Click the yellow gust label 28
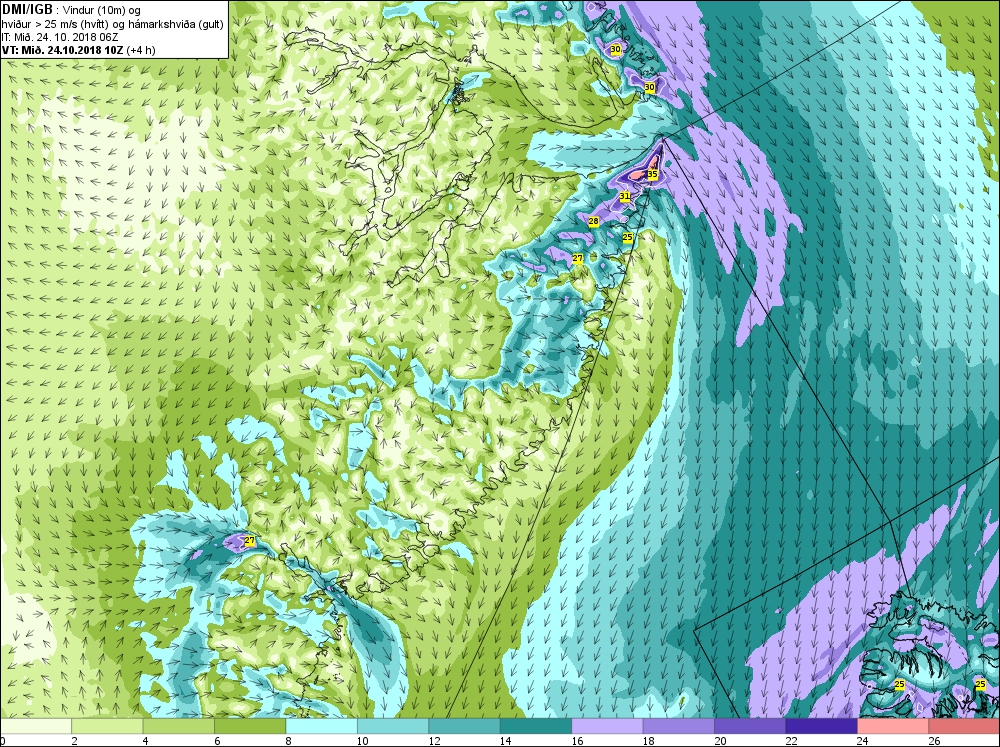The width and height of the screenshot is (1000, 747). [593, 221]
